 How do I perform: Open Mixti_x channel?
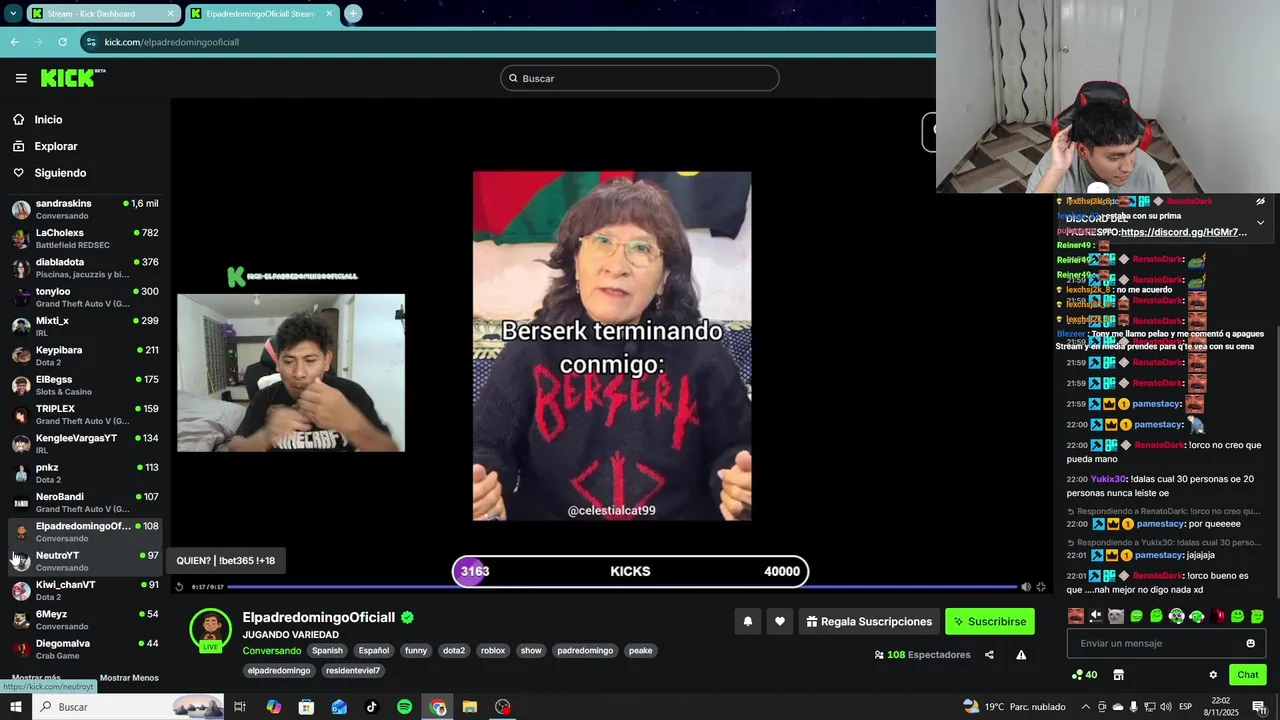pyautogui.click(x=85, y=326)
